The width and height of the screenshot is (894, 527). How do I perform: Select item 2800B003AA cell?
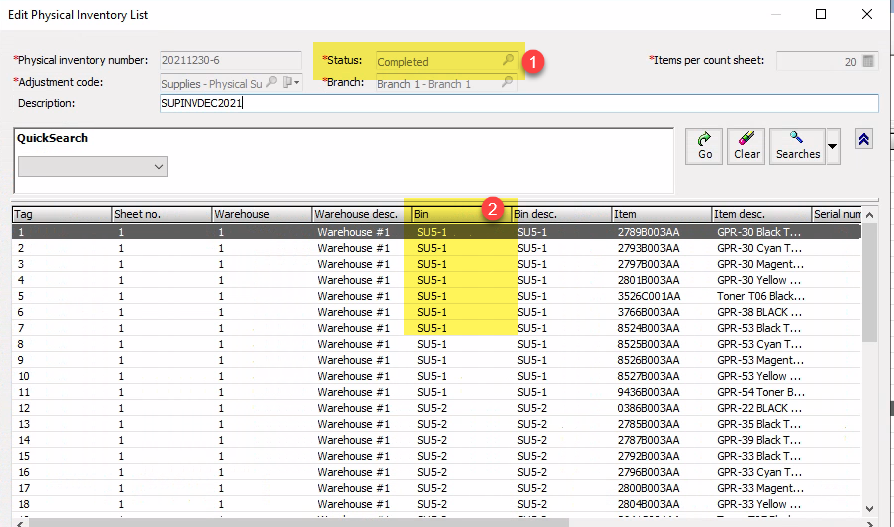(x=648, y=488)
